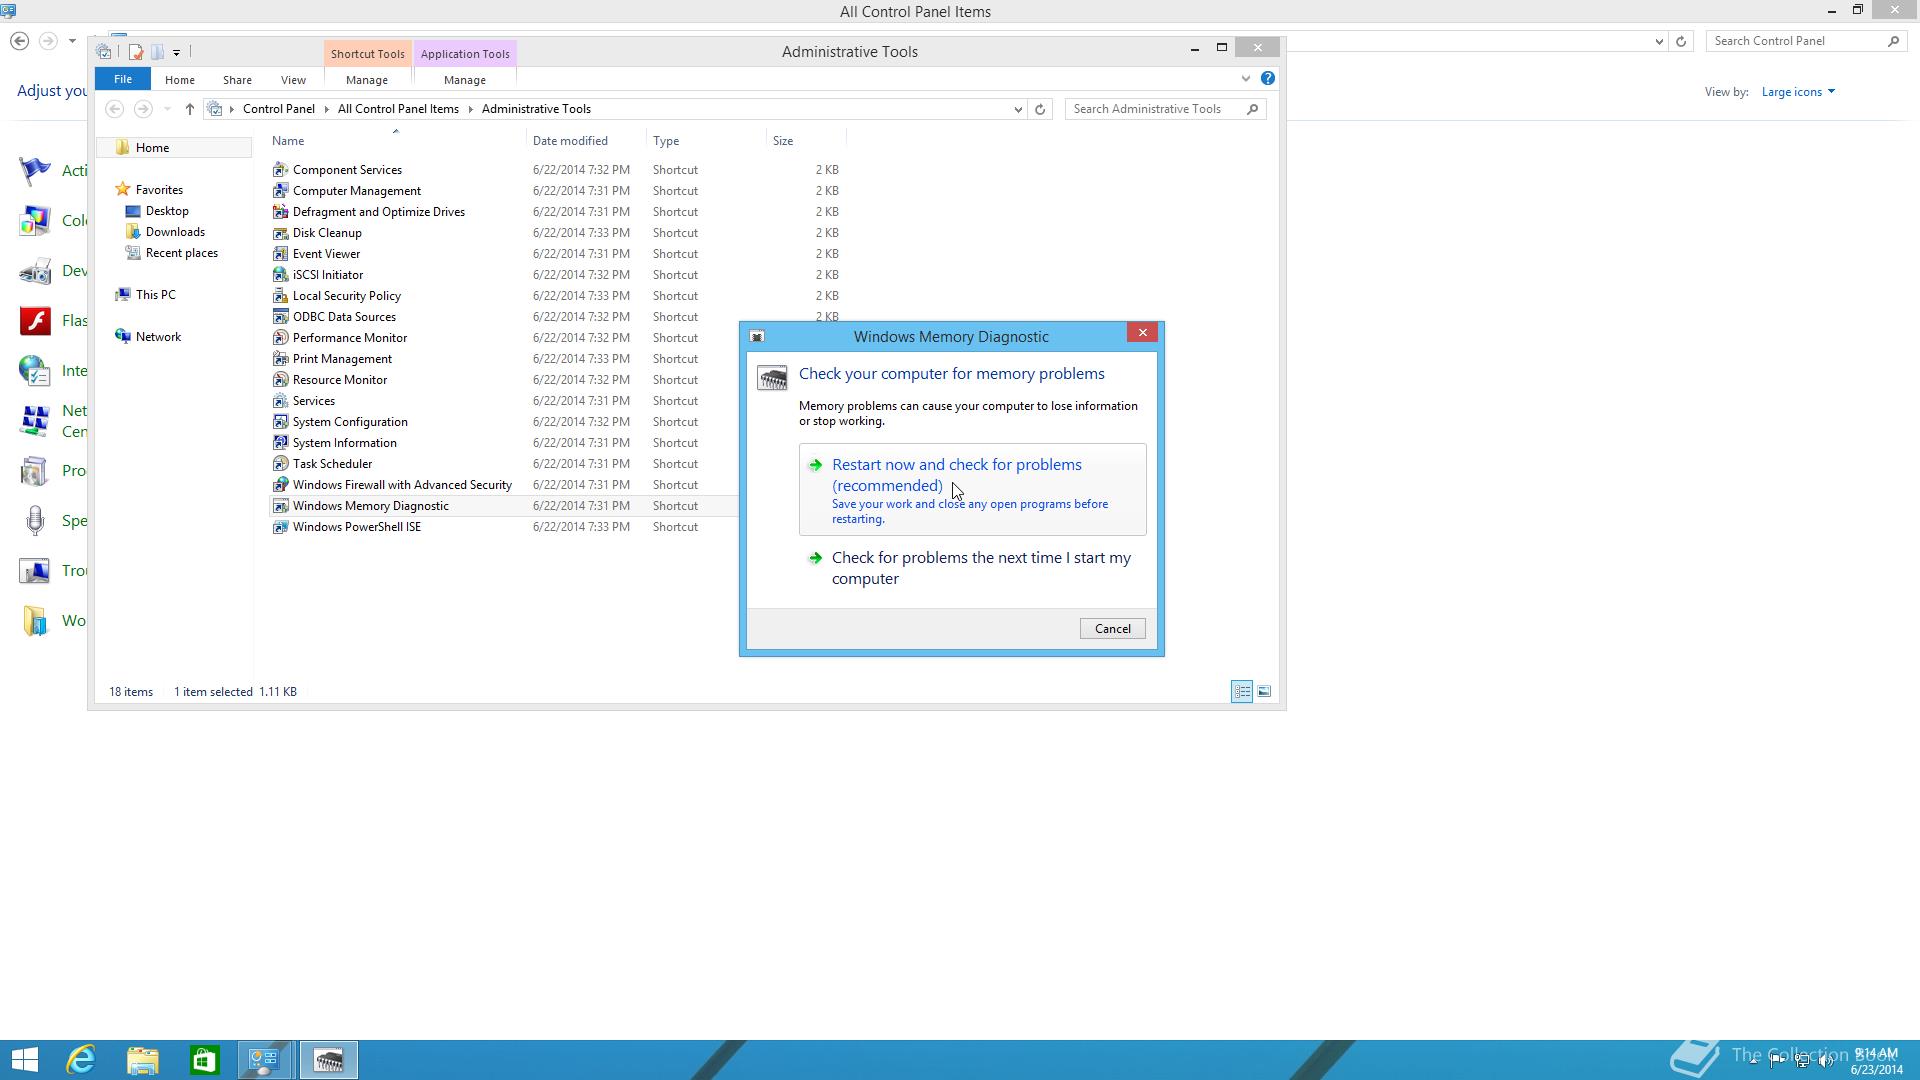1920x1080 pixels.
Task: Open File Explorer from the taskbar
Action: tap(143, 1060)
